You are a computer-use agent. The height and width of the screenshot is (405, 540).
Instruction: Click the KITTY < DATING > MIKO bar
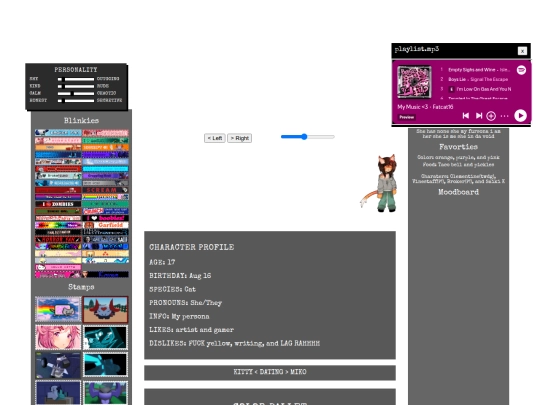(270, 373)
